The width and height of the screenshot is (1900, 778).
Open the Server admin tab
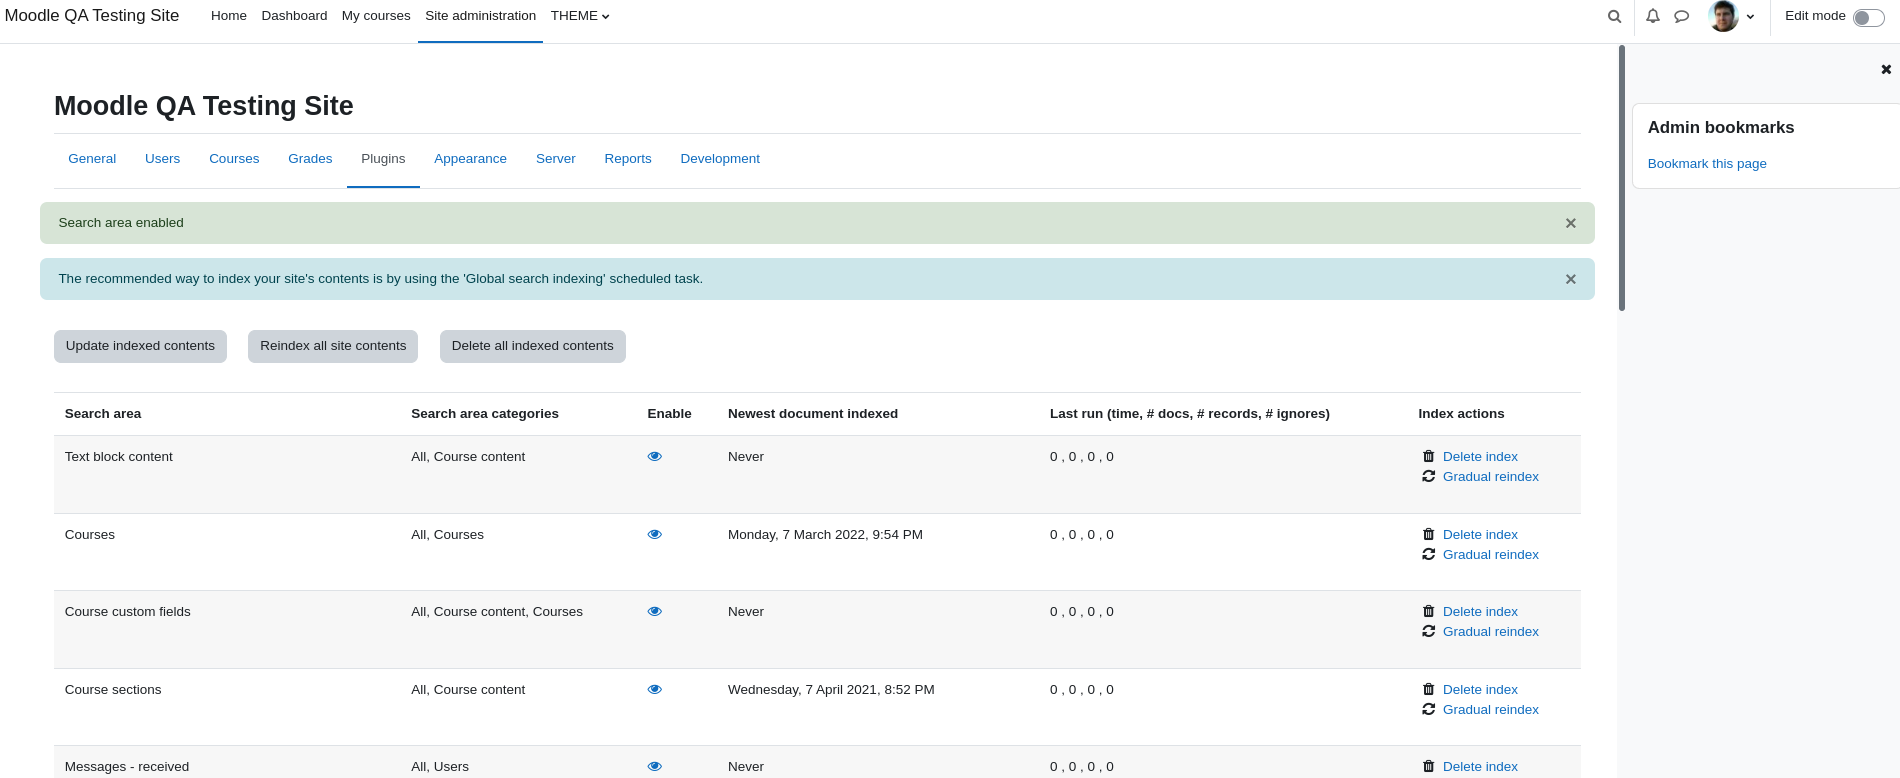pos(555,159)
